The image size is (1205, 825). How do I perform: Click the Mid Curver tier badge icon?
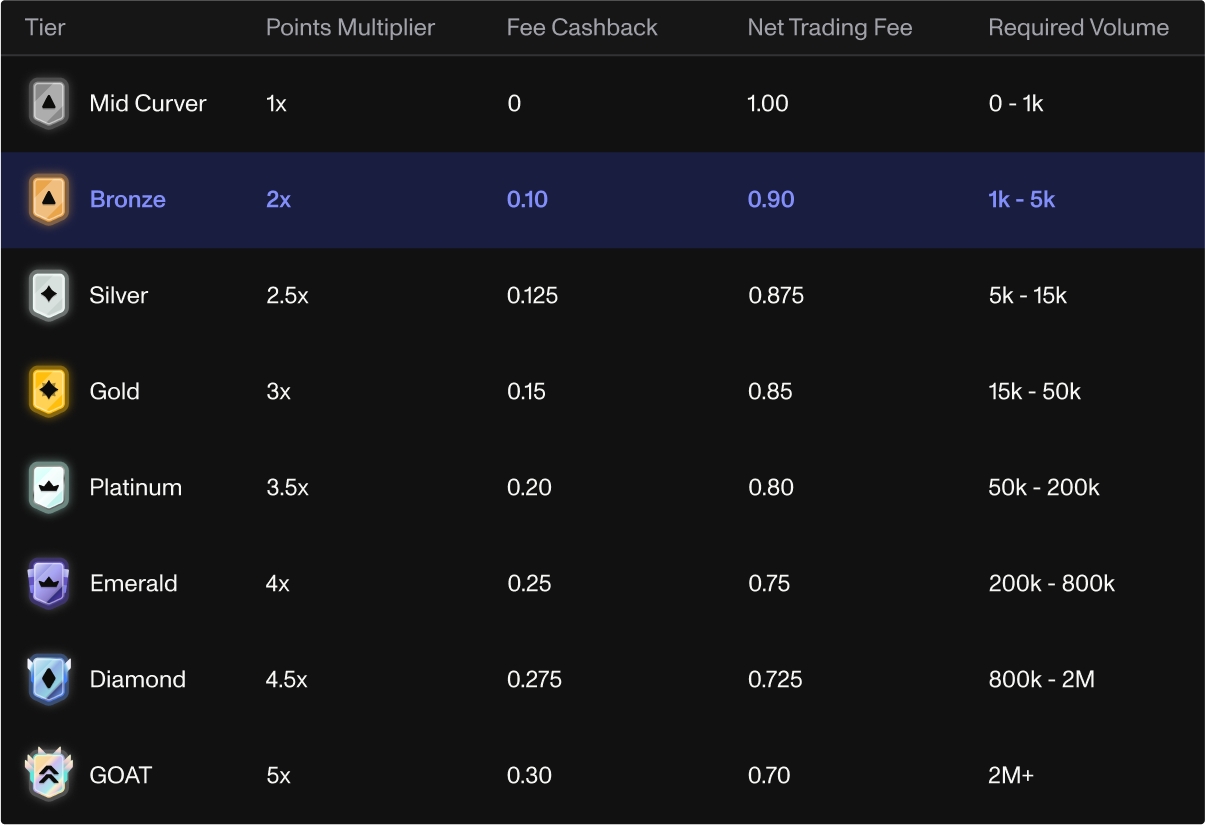[x=48, y=104]
